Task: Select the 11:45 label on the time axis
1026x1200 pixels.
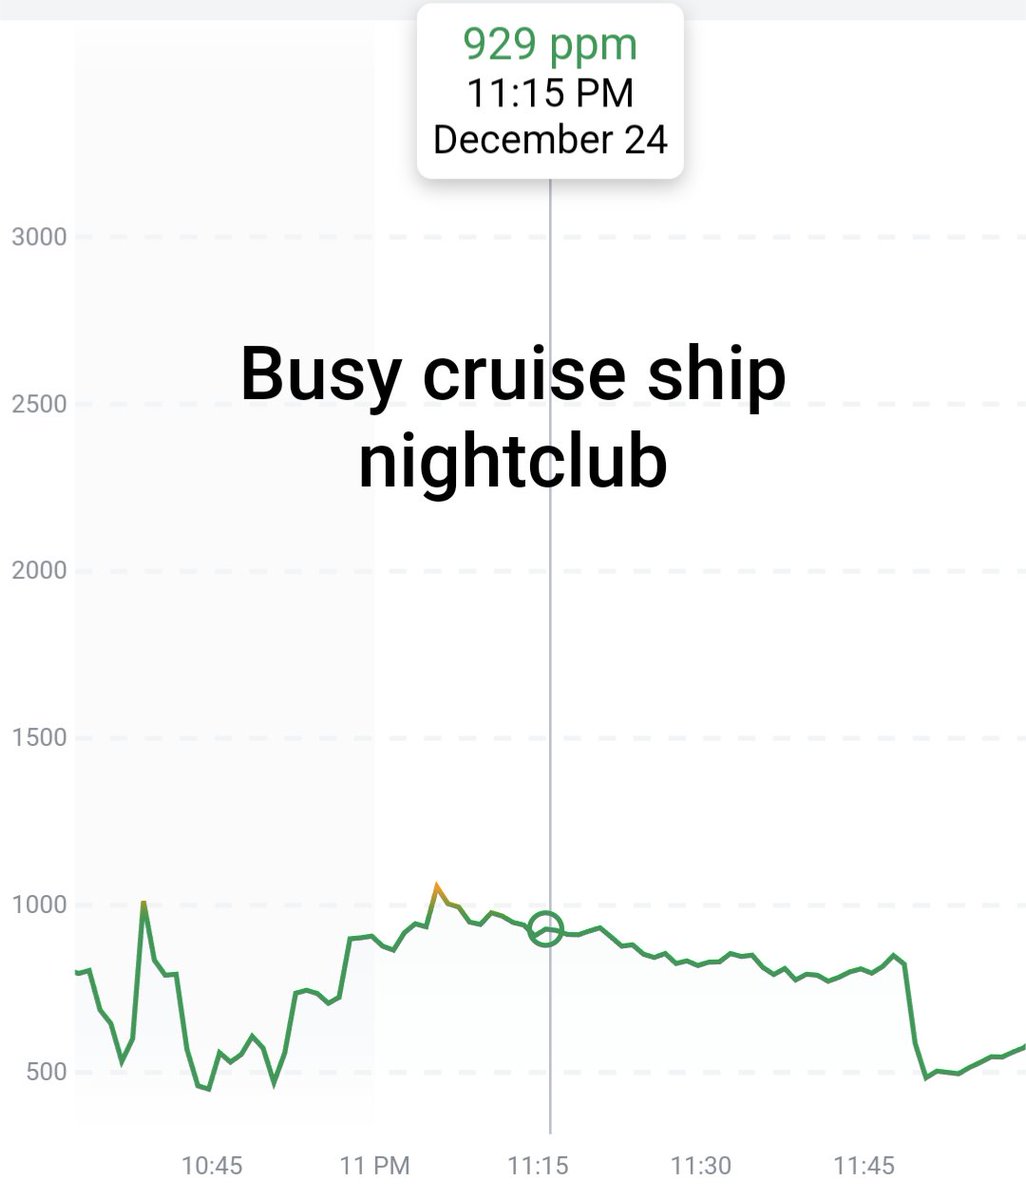Action: [x=864, y=1165]
